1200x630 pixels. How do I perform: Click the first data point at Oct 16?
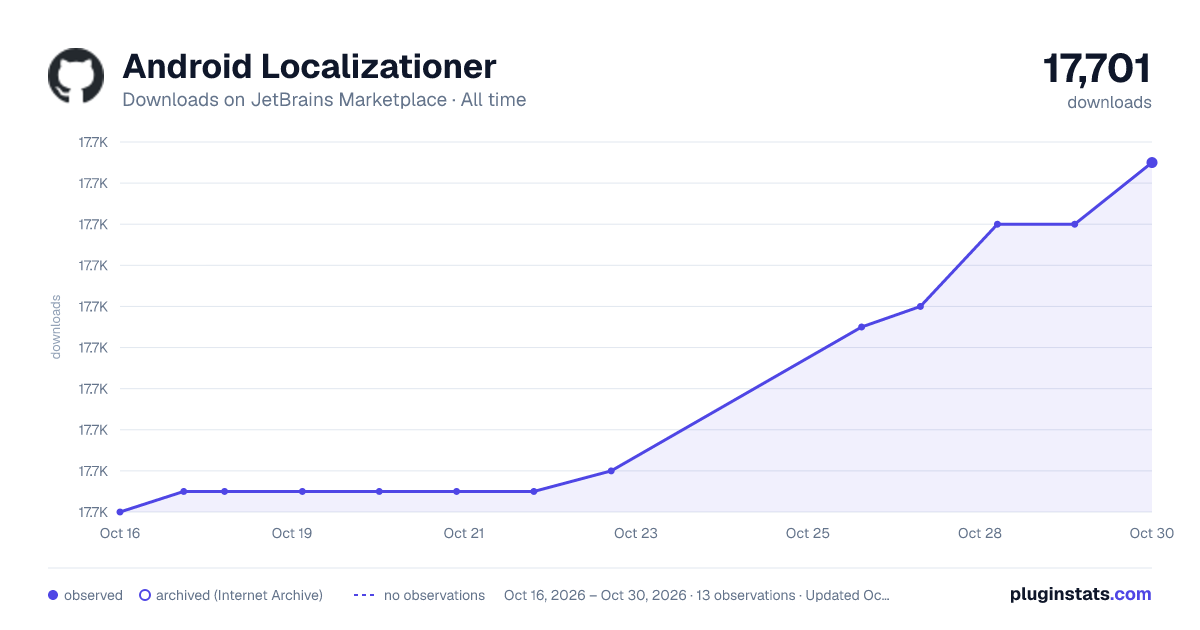coord(120,512)
